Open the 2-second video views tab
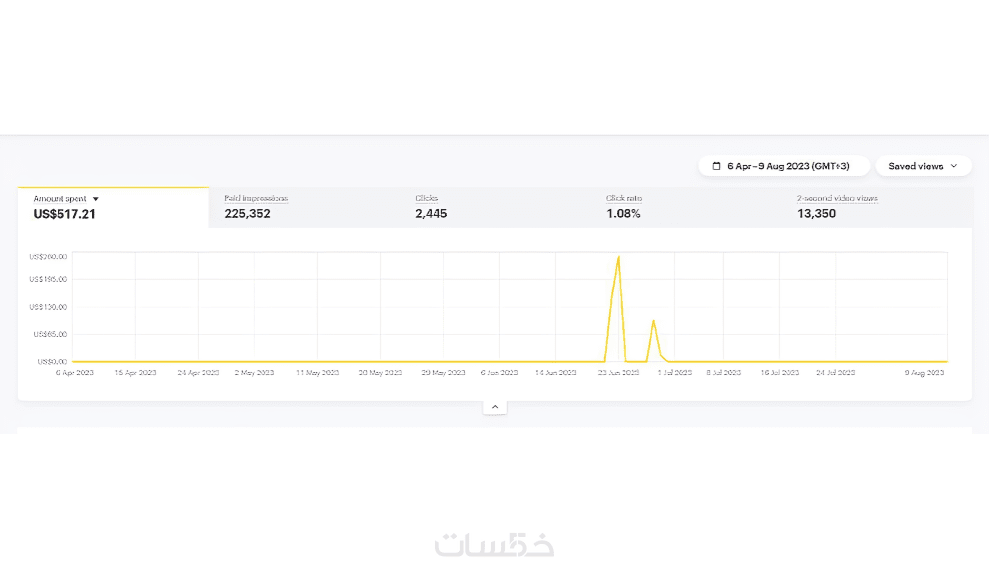The width and height of the screenshot is (989, 568). [877, 207]
